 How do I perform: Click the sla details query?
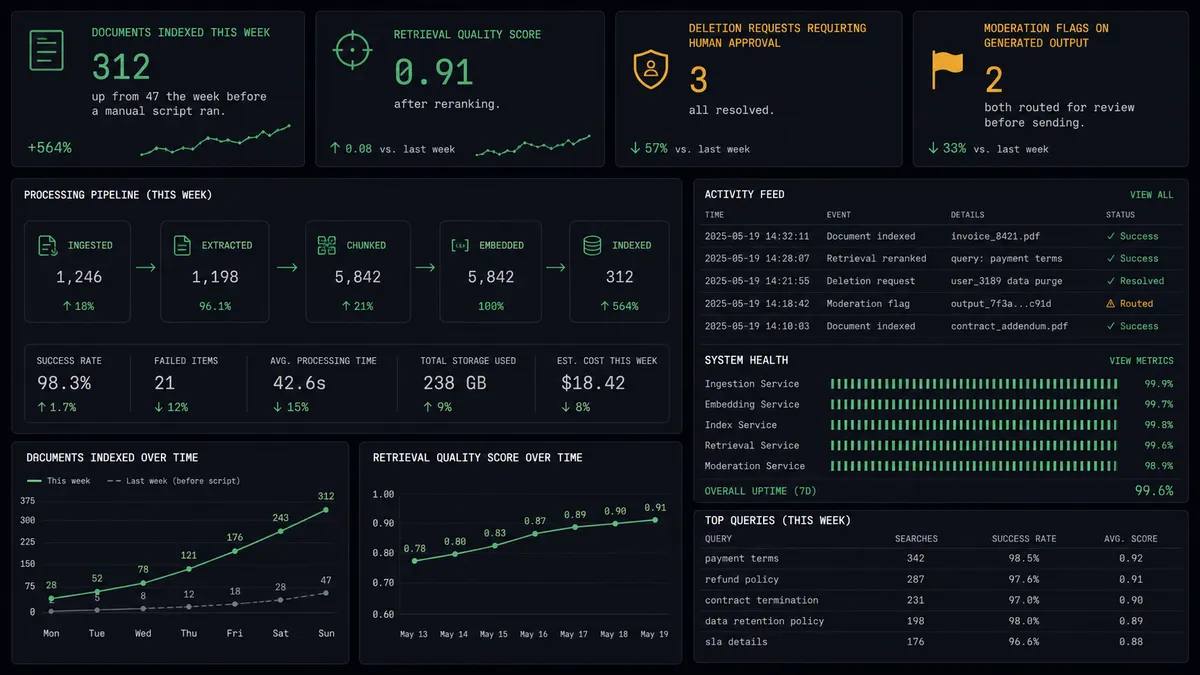[736, 642]
